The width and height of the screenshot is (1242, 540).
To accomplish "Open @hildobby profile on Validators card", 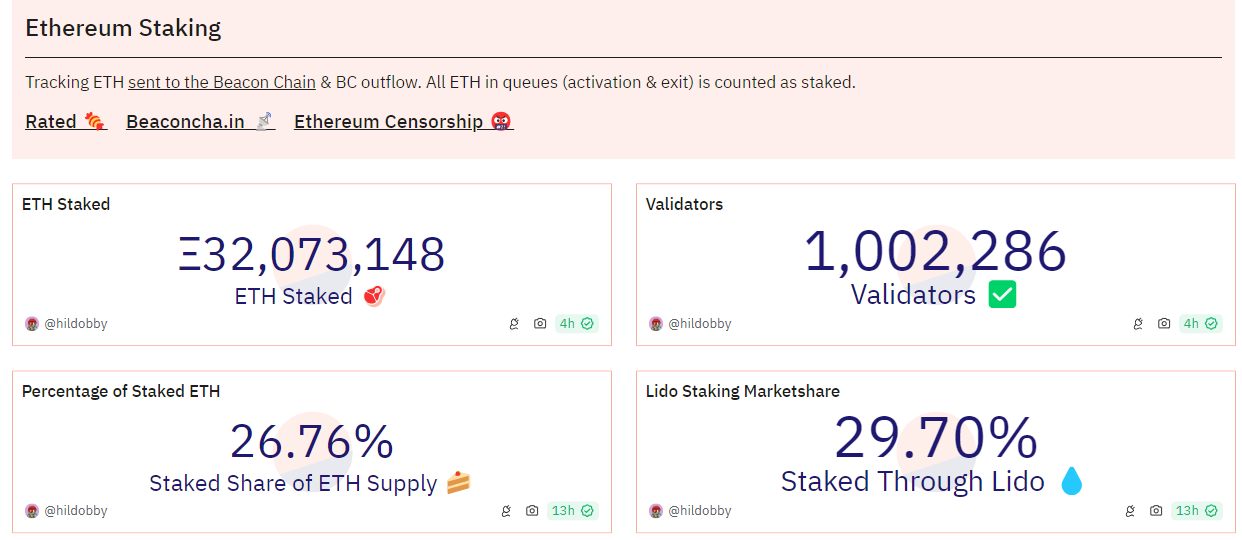I will tap(700, 324).
